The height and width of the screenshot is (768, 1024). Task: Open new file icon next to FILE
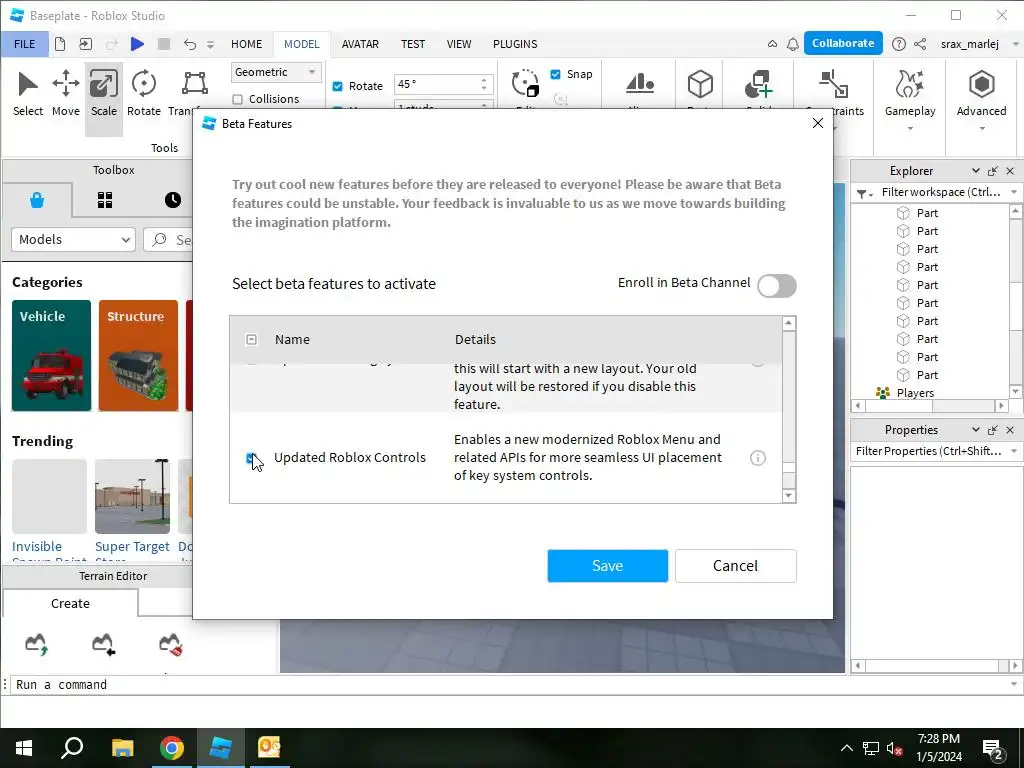click(60, 44)
